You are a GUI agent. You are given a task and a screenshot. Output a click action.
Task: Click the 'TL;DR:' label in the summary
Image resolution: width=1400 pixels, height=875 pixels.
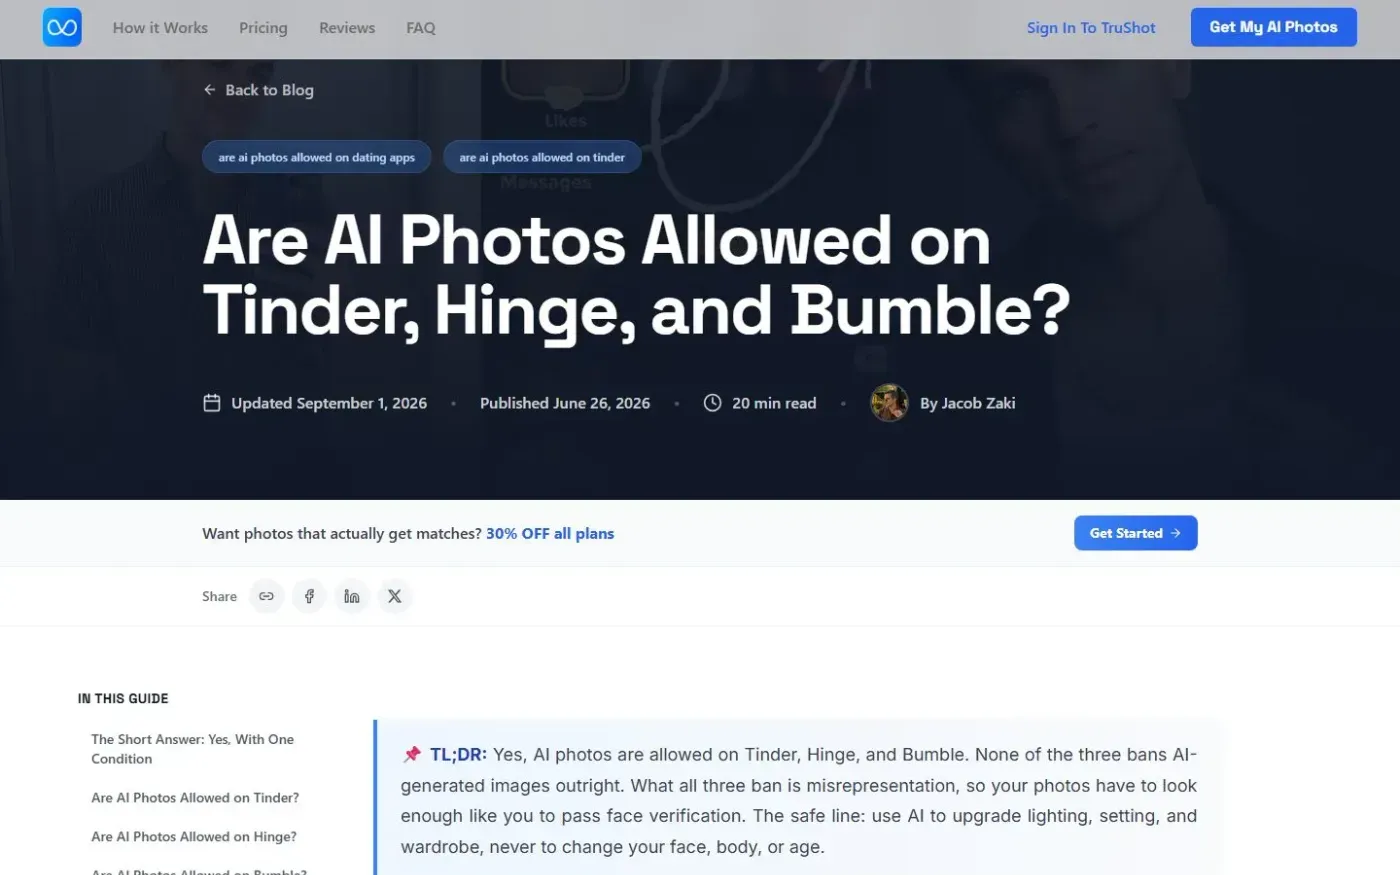[458, 755]
